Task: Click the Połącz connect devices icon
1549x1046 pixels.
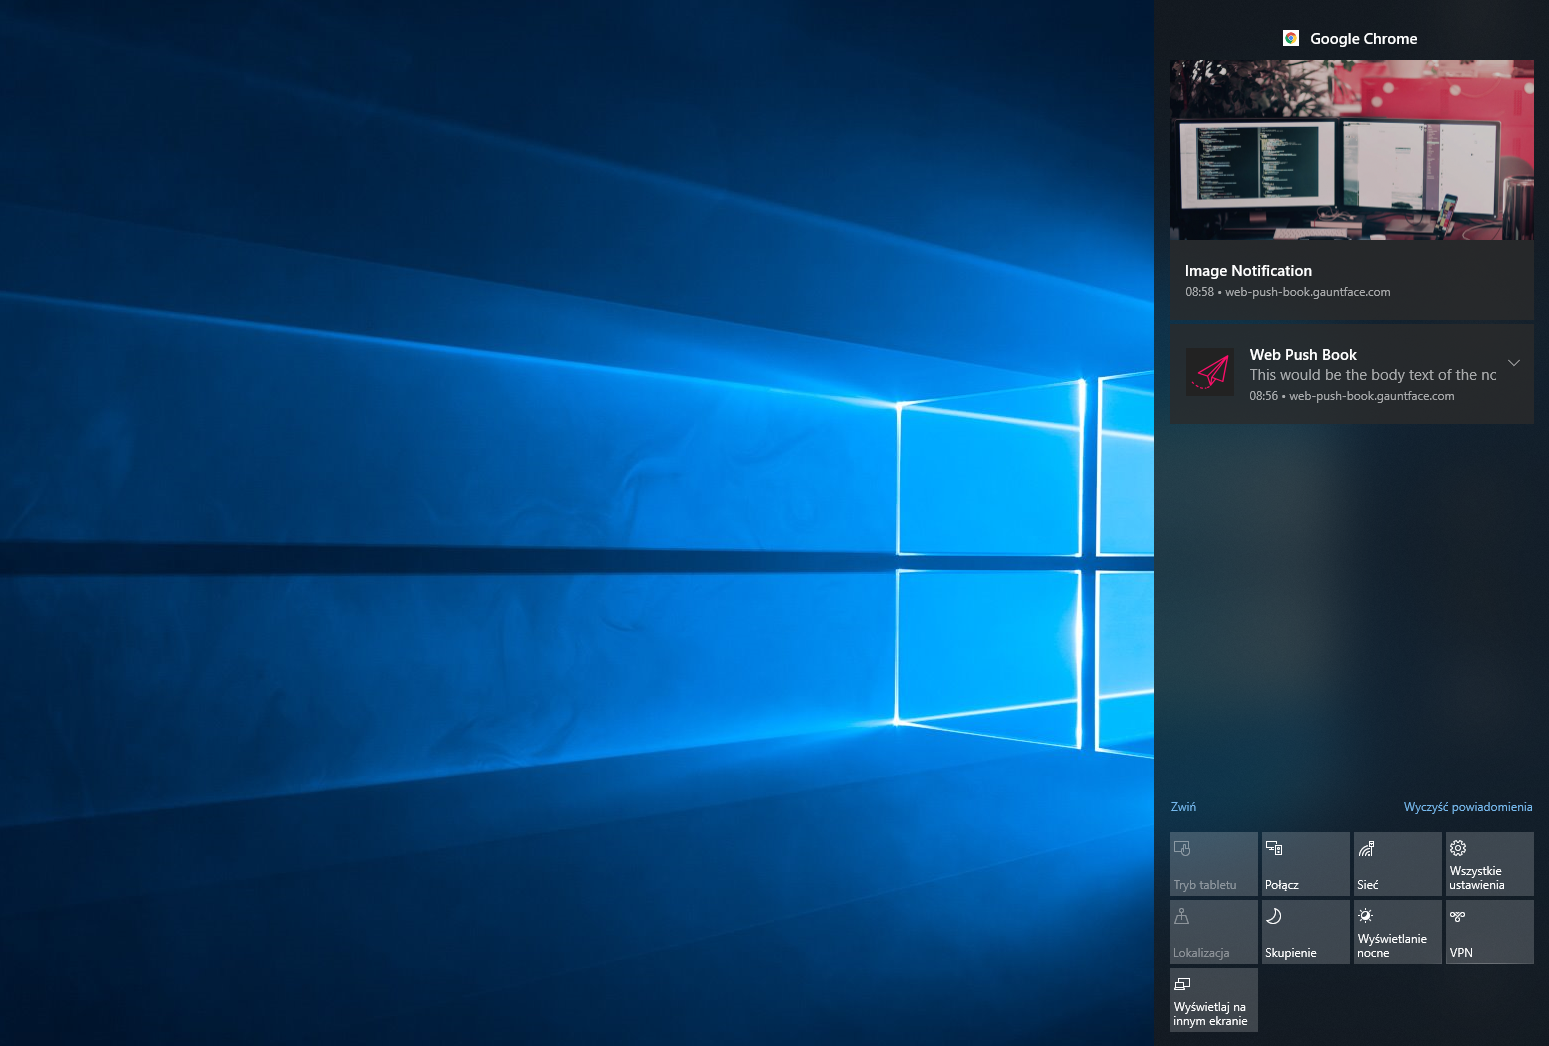Action: pyautogui.click(x=1274, y=848)
